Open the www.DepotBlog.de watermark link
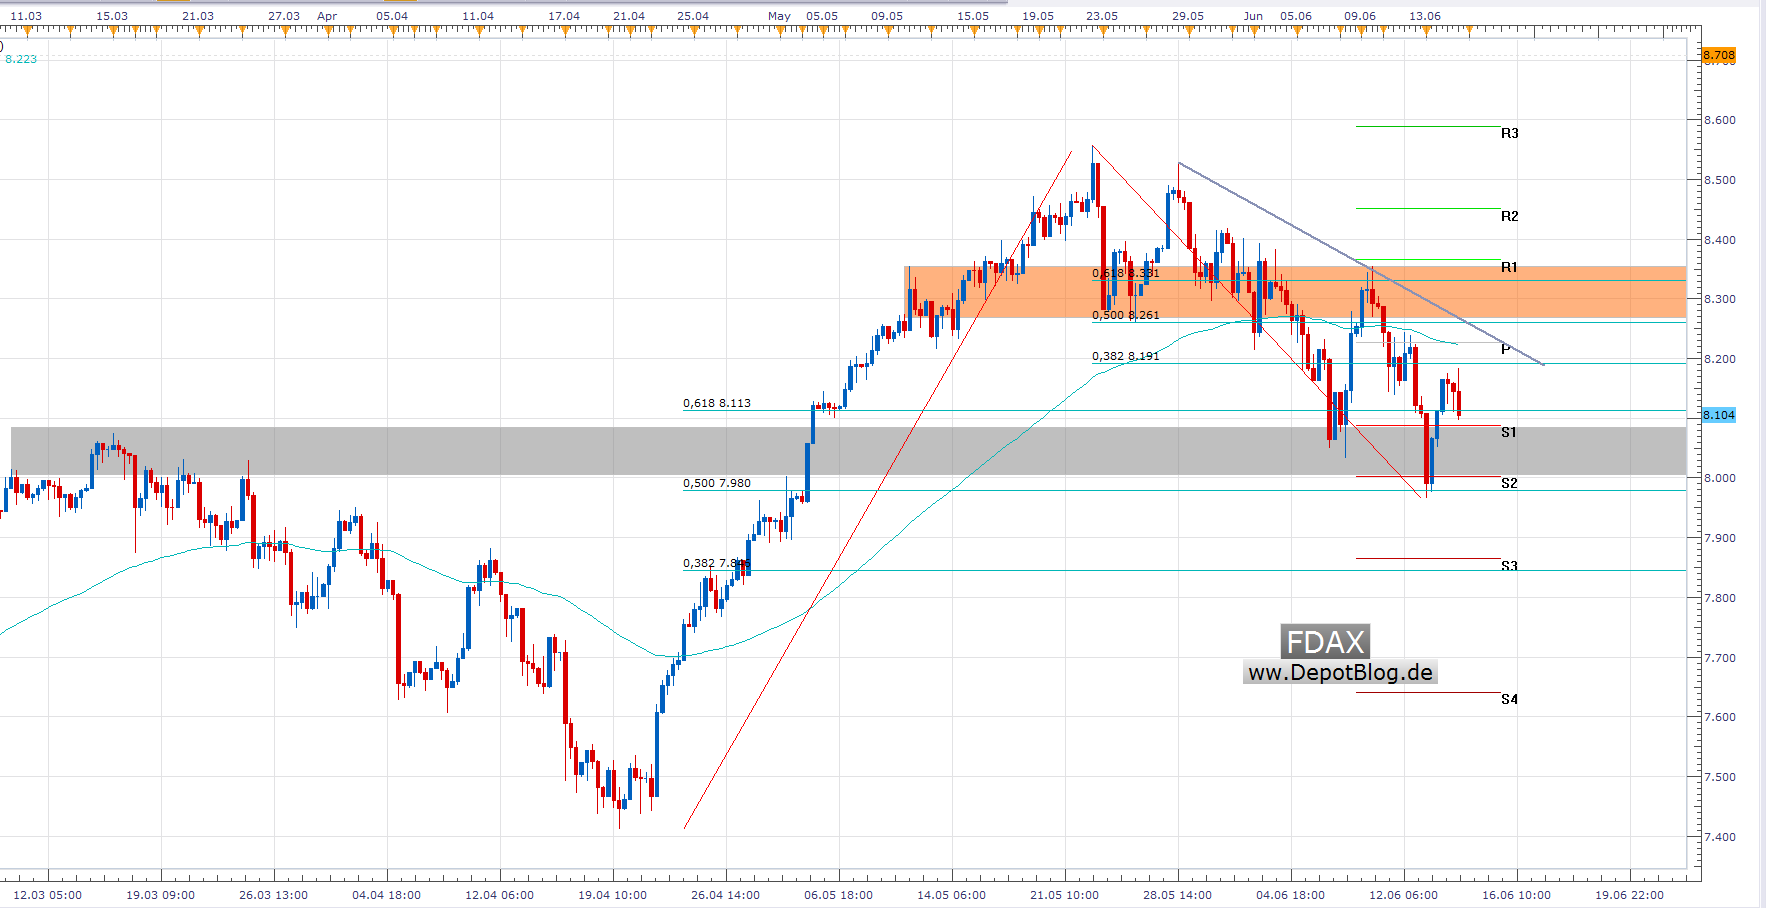 (x=1340, y=673)
